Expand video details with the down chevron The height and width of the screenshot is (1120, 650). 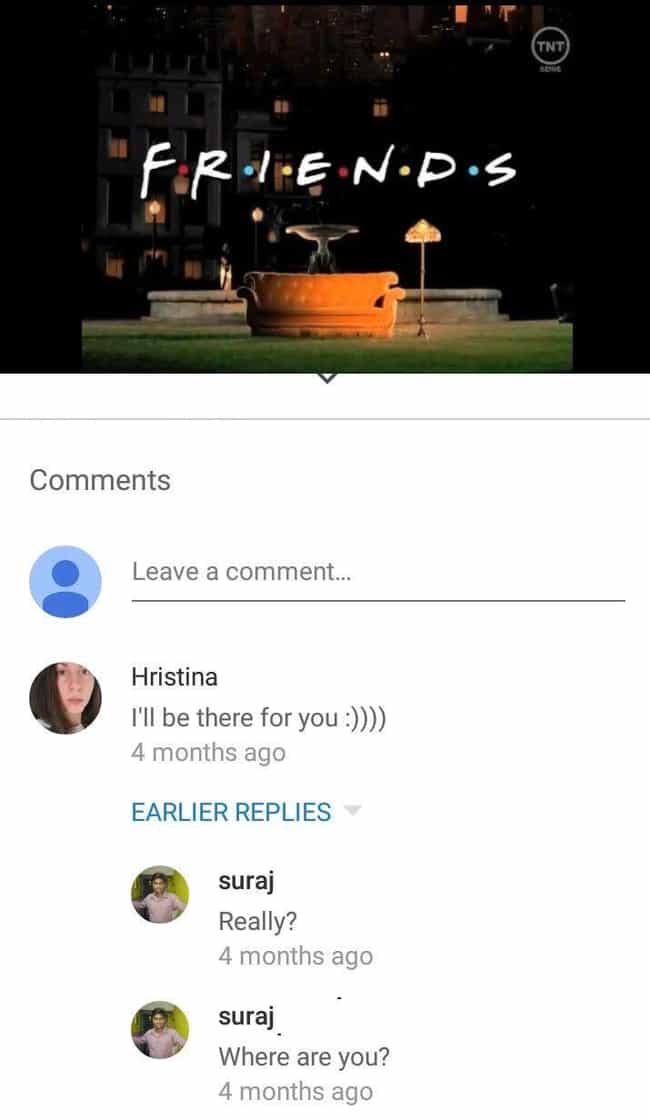click(x=326, y=379)
